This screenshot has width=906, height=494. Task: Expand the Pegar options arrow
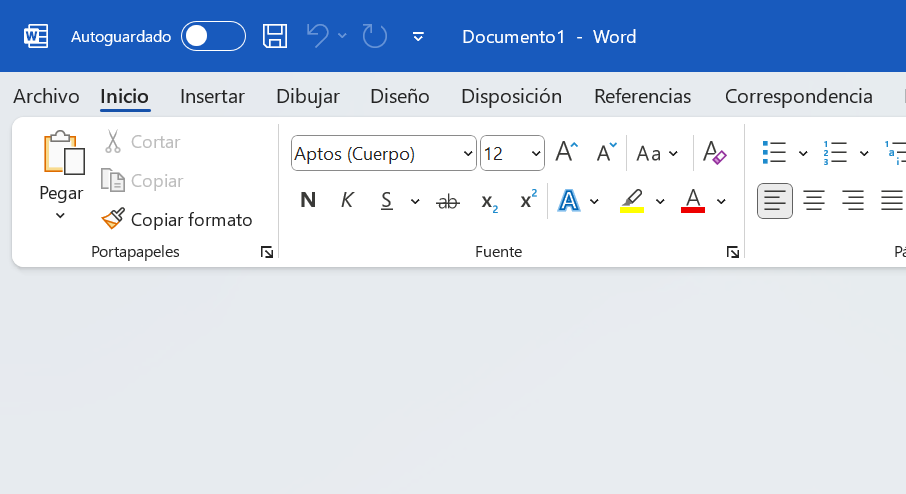[x=60, y=215]
